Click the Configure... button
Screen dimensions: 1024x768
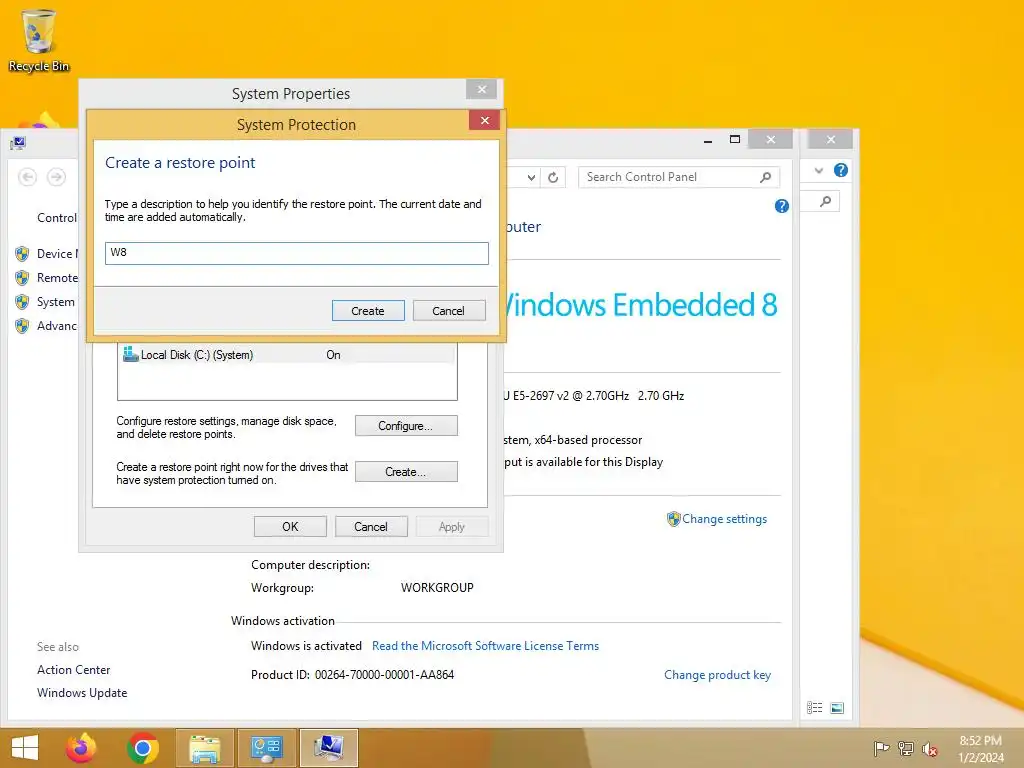pos(406,426)
